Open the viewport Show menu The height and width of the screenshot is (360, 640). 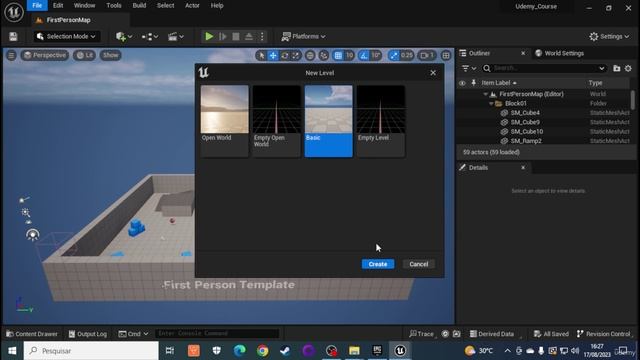[110, 56]
